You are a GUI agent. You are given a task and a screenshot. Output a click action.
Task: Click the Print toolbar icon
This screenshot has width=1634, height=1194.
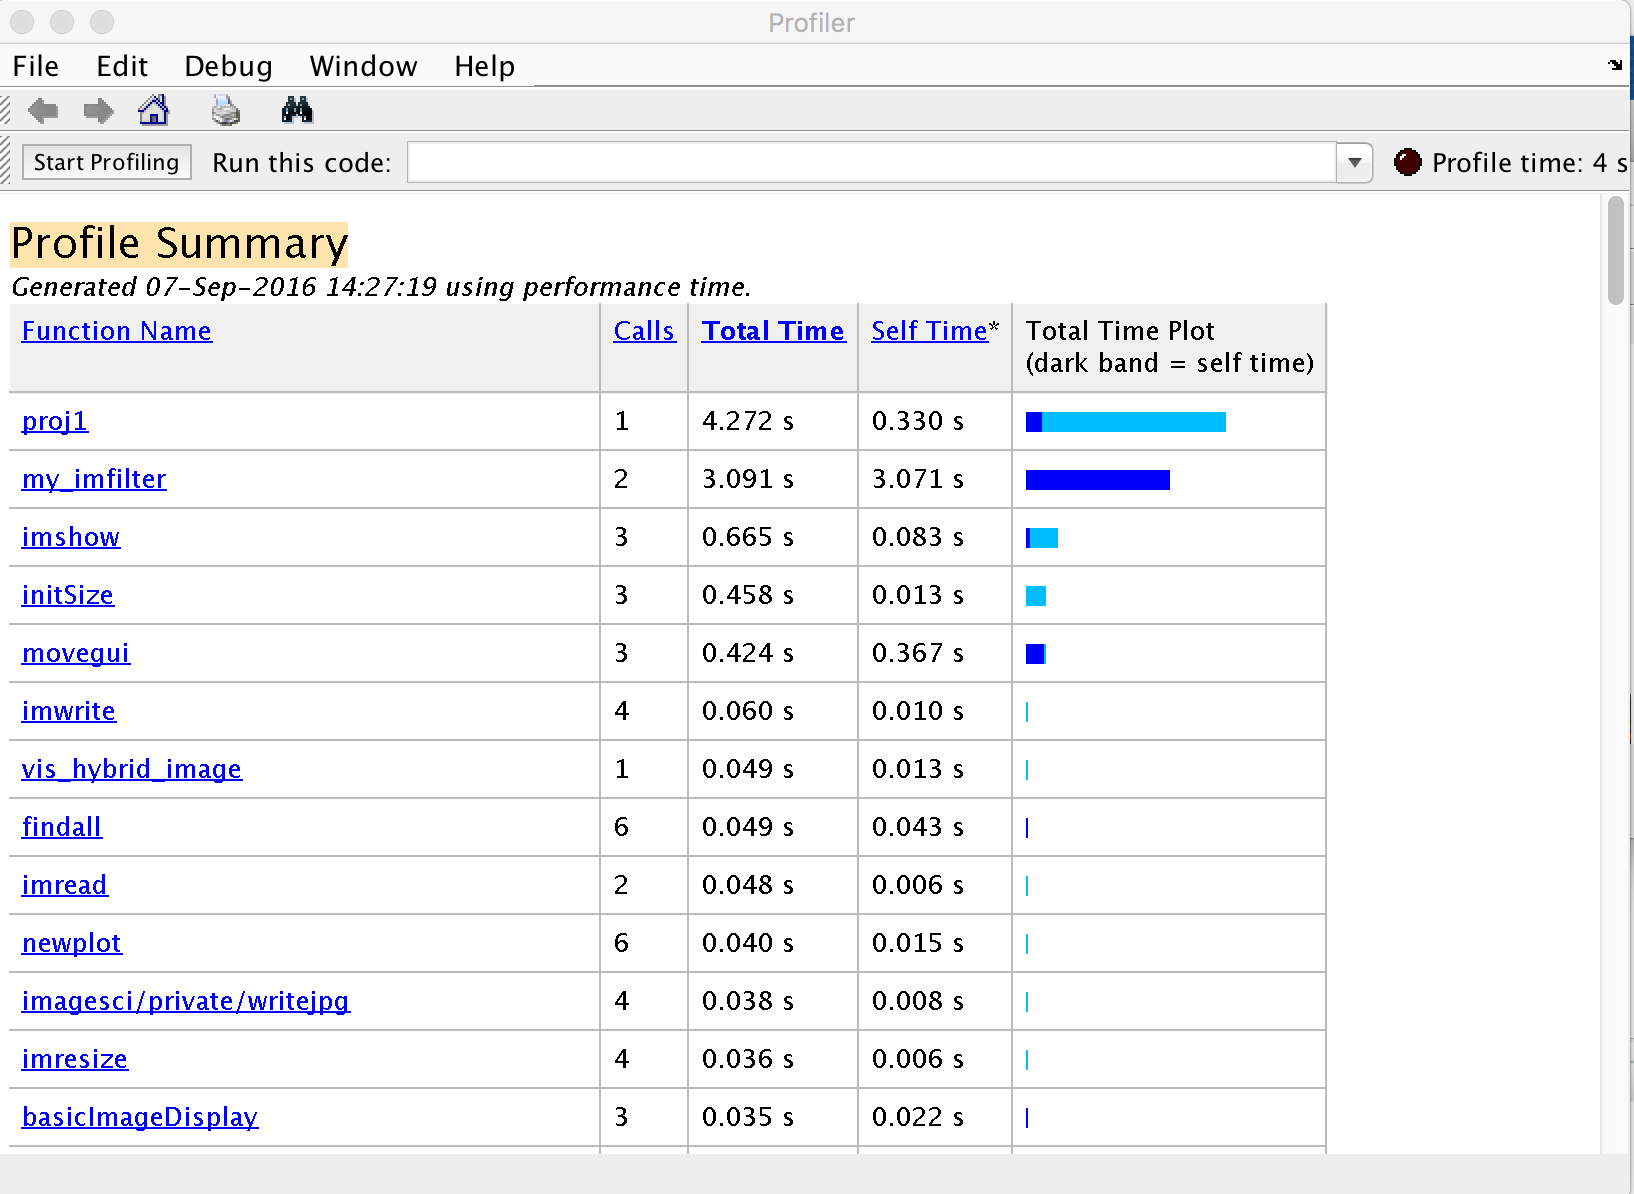(x=226, y=110)
